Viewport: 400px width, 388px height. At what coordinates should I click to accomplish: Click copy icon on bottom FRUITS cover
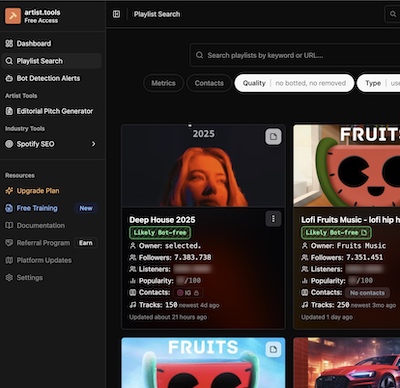[273, 349]
